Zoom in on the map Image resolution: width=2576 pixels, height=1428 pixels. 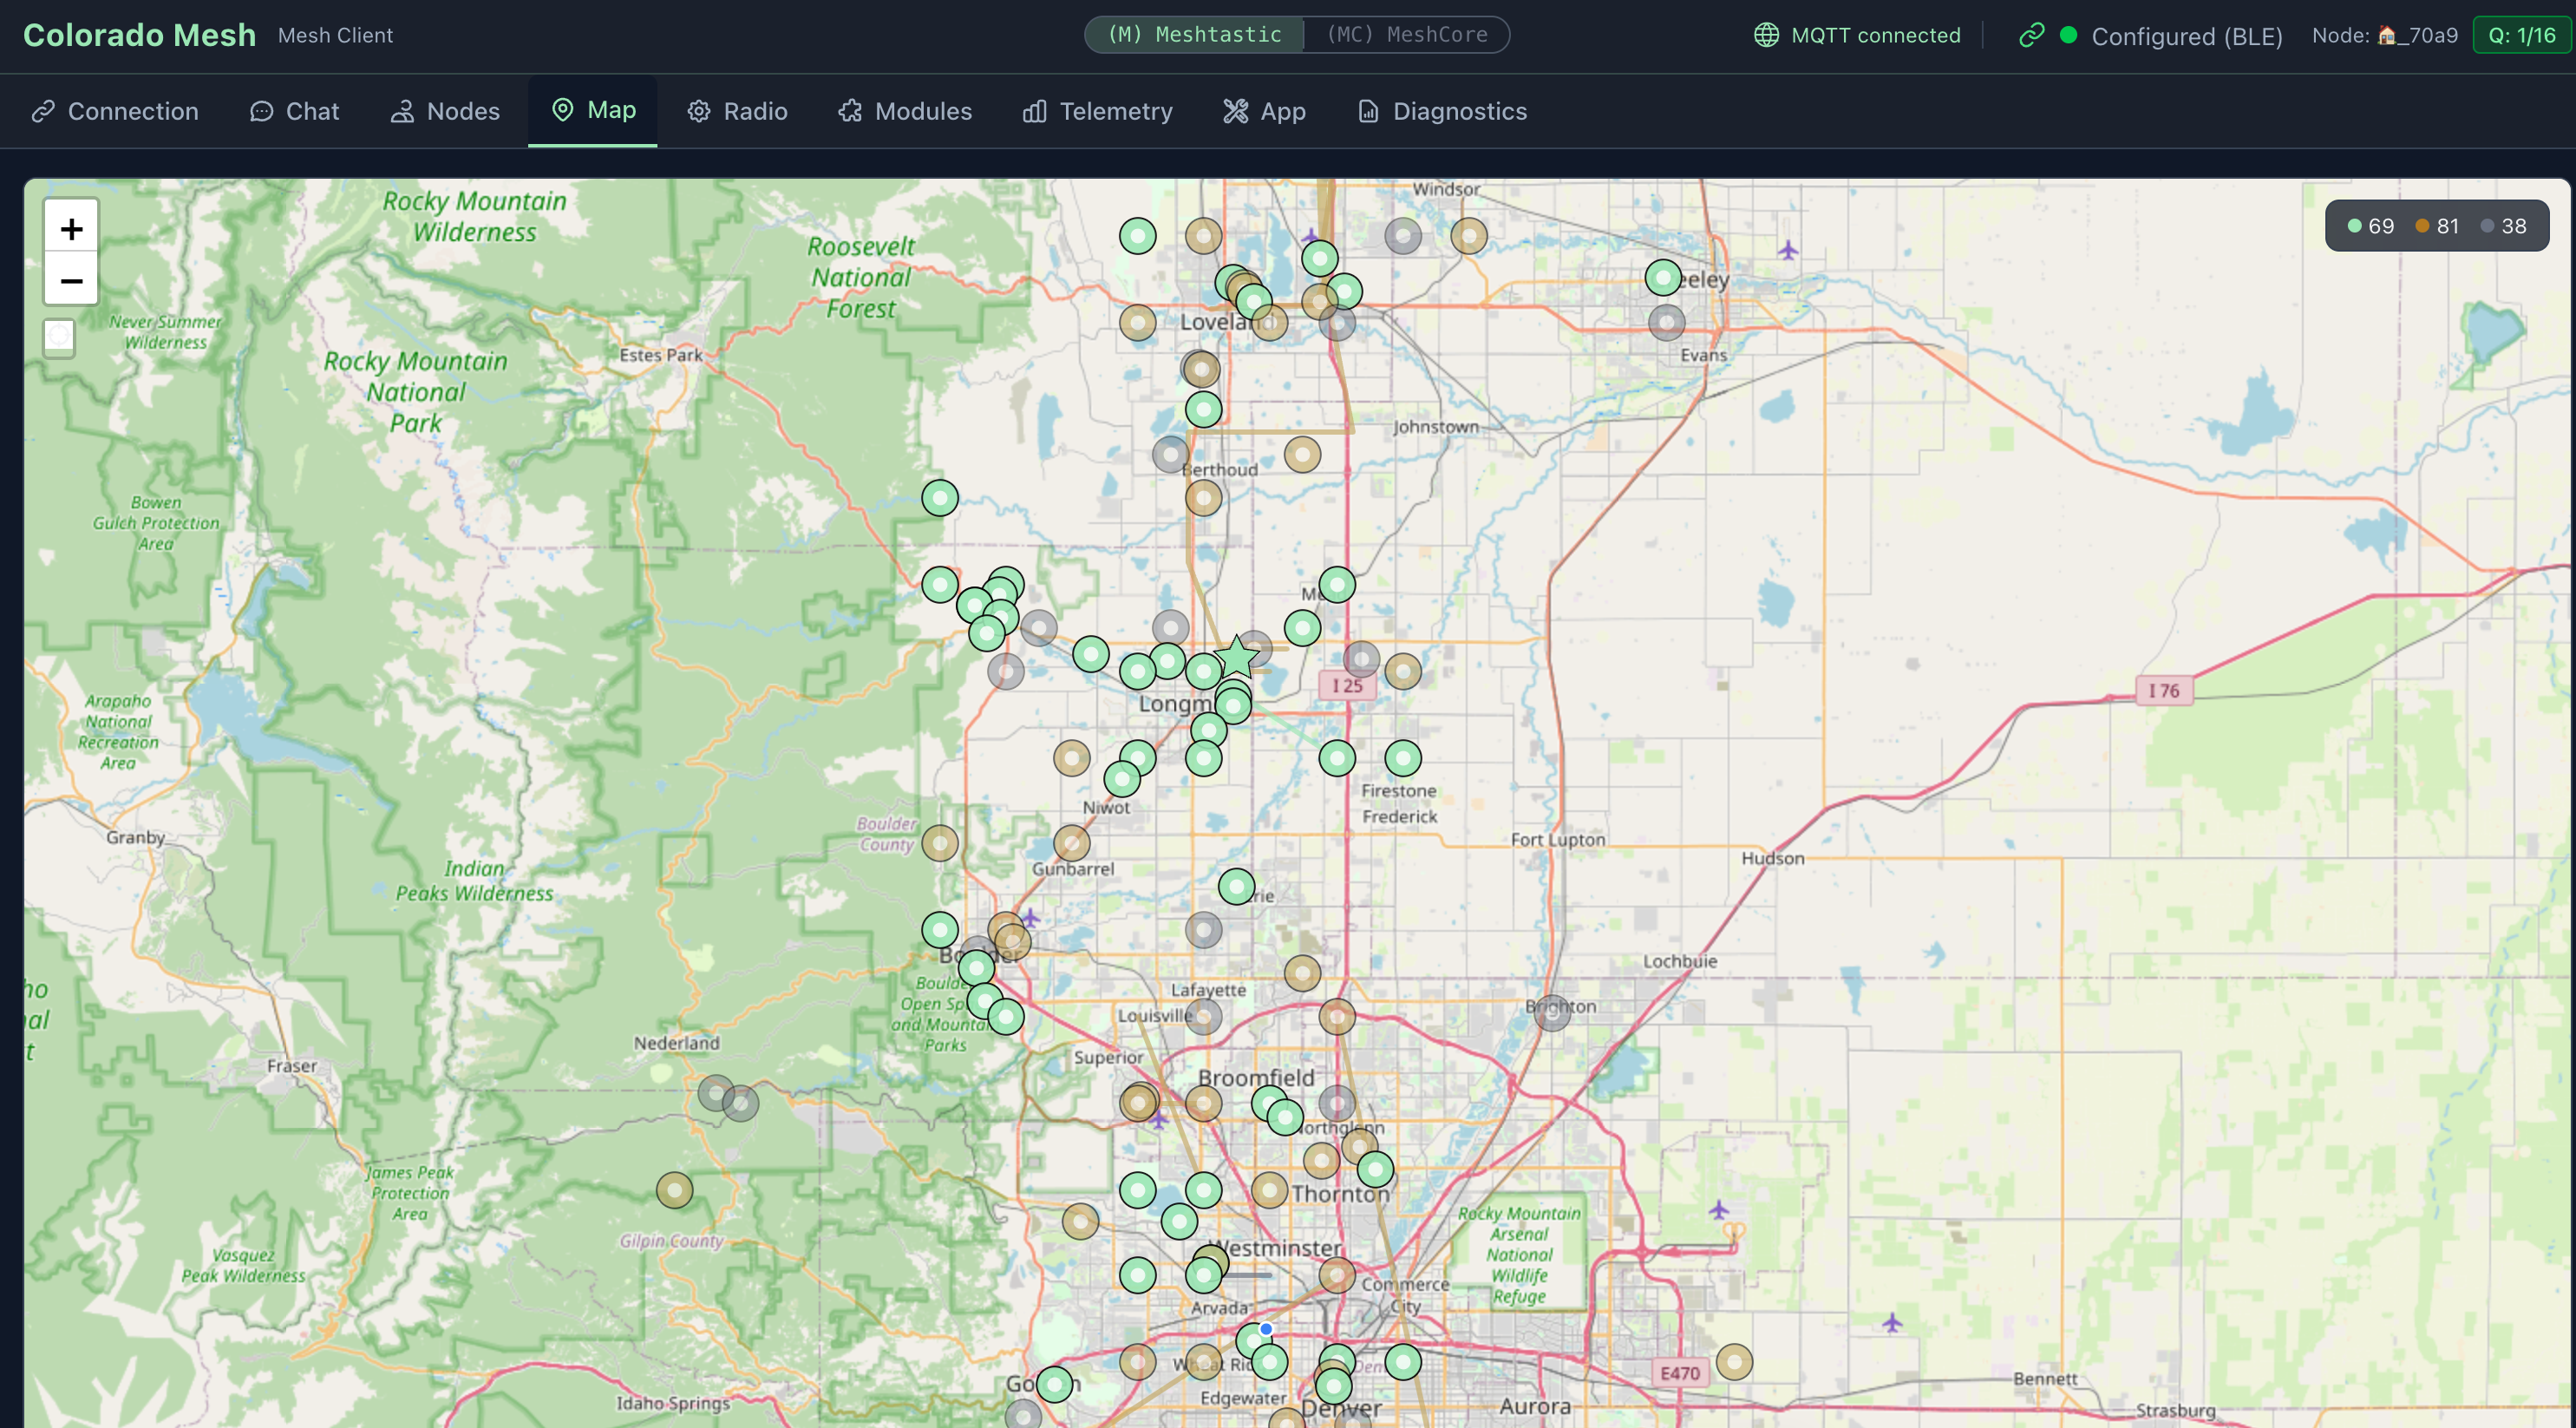(71, 229)
